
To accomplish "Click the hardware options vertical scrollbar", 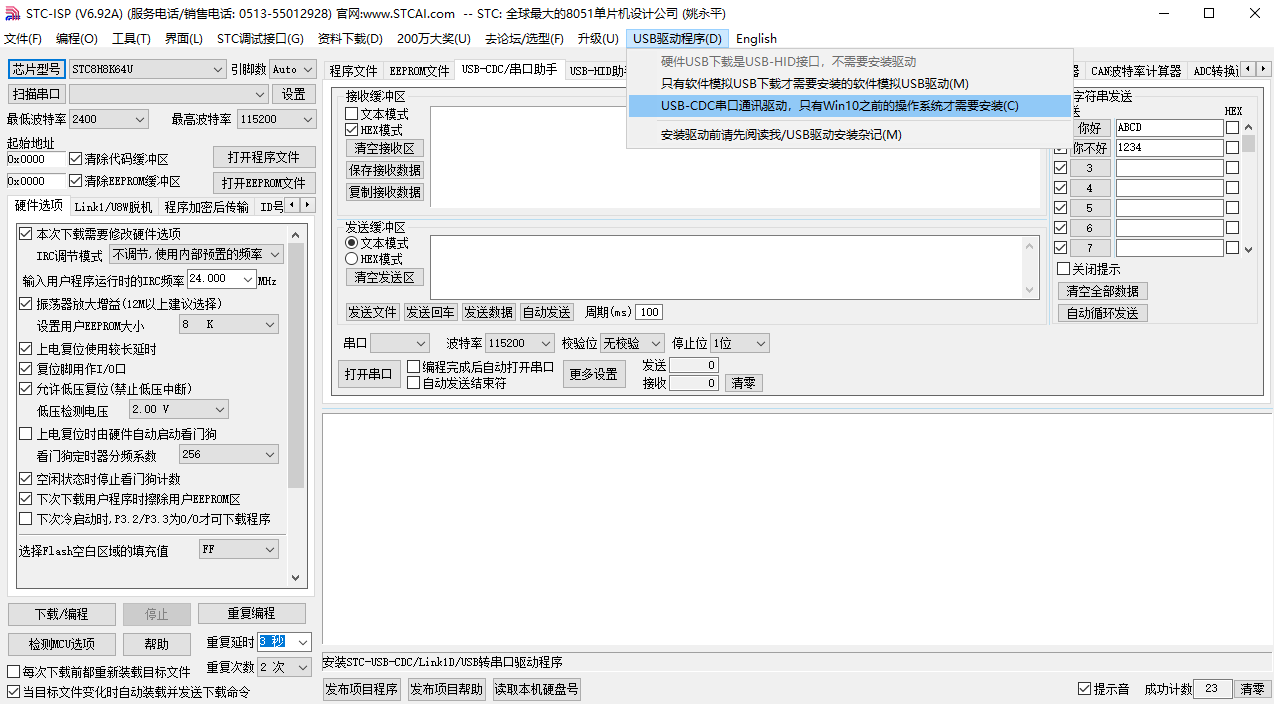I will [295, 405].
